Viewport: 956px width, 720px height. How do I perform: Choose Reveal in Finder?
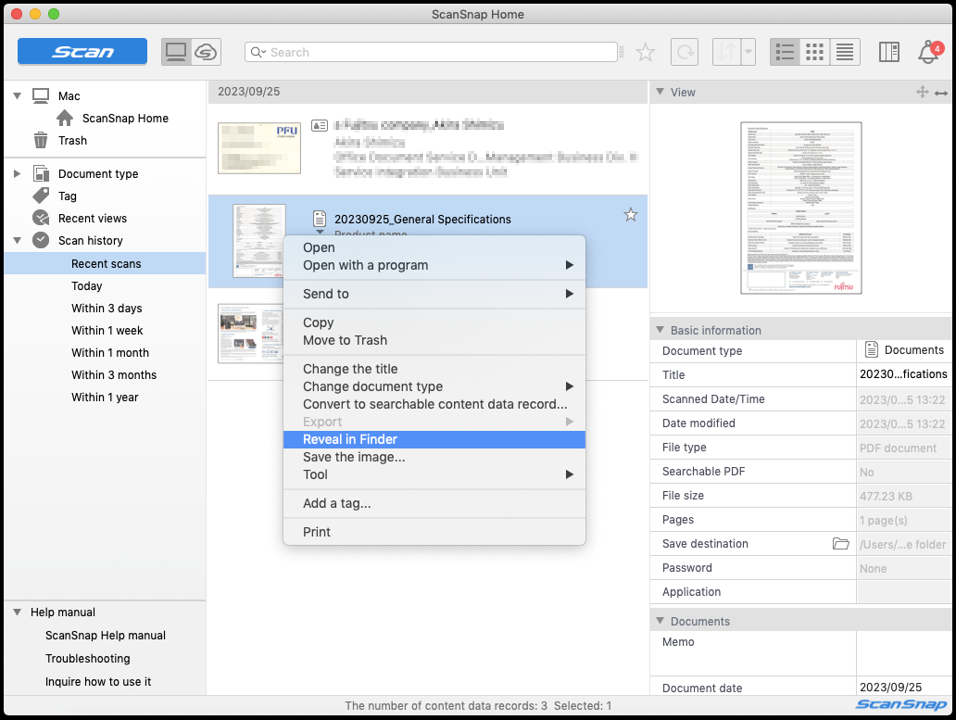[434, 440]
